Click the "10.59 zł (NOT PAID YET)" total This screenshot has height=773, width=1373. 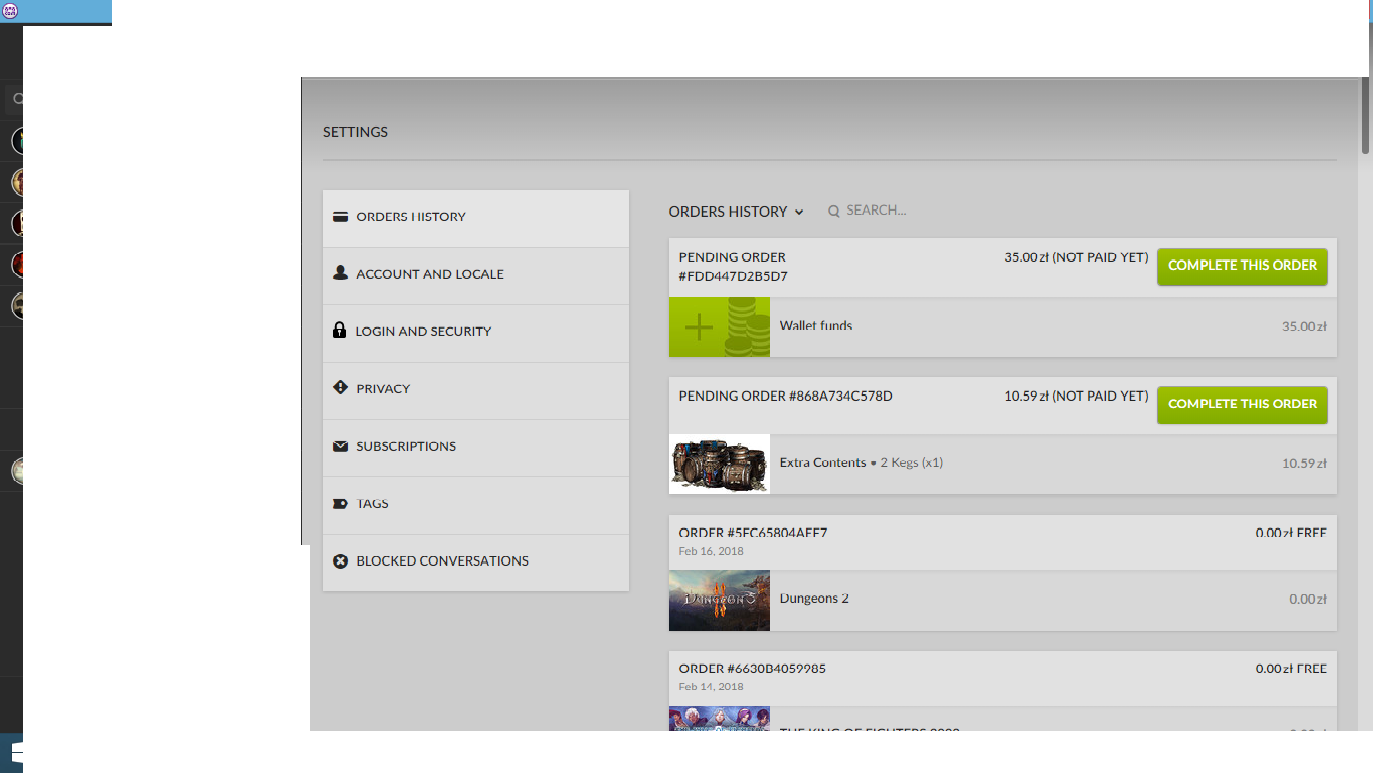(x=1076, y=397)
